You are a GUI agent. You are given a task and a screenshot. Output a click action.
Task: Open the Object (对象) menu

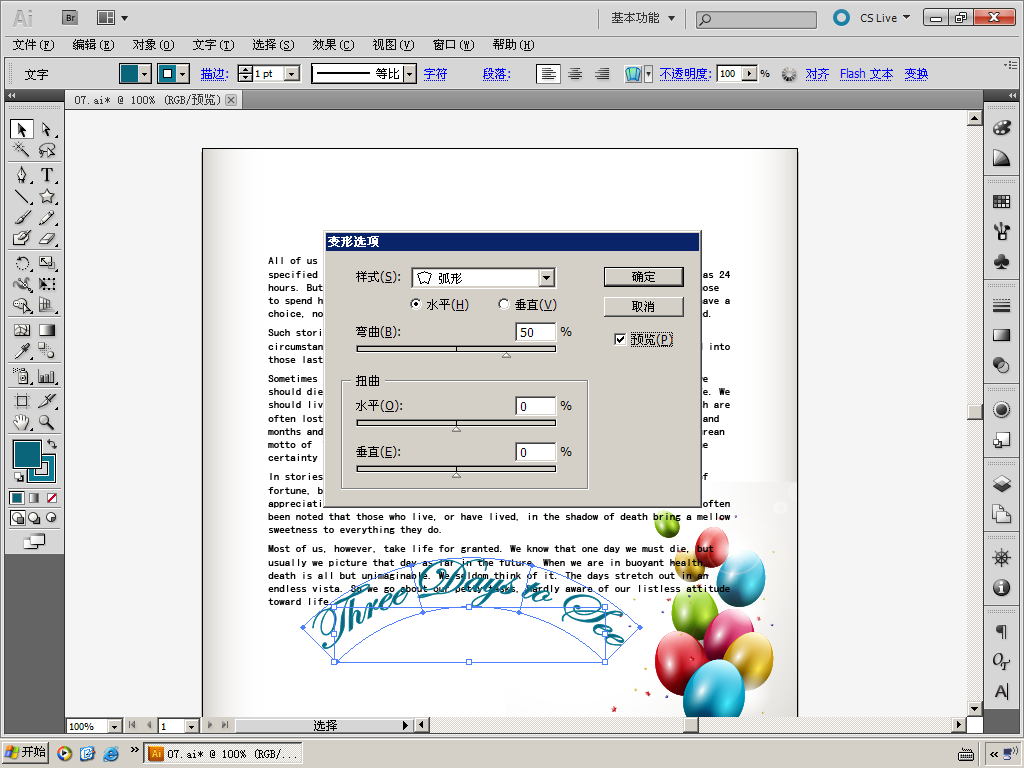(153, 45)
